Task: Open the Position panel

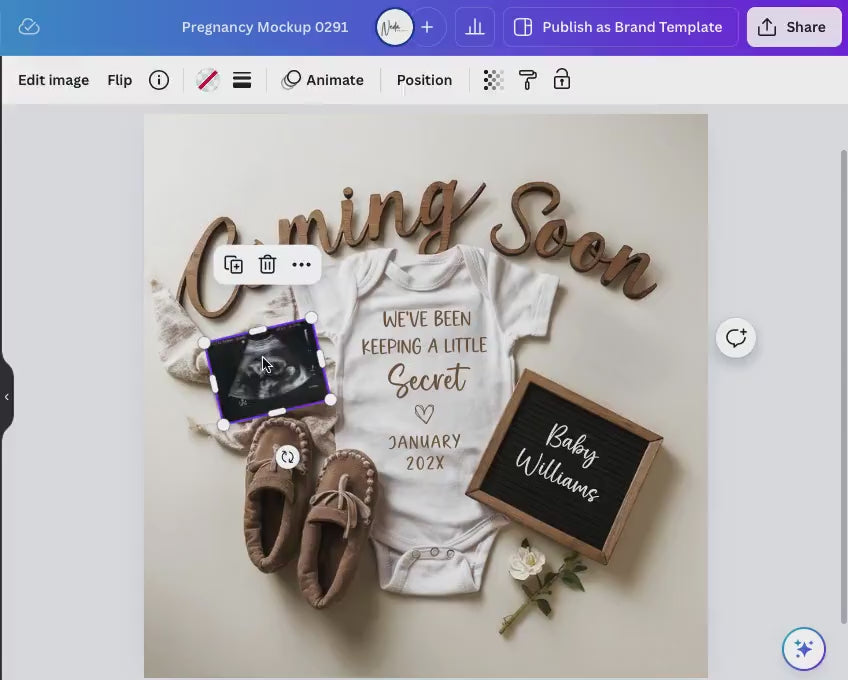Action: click(425, 80)
